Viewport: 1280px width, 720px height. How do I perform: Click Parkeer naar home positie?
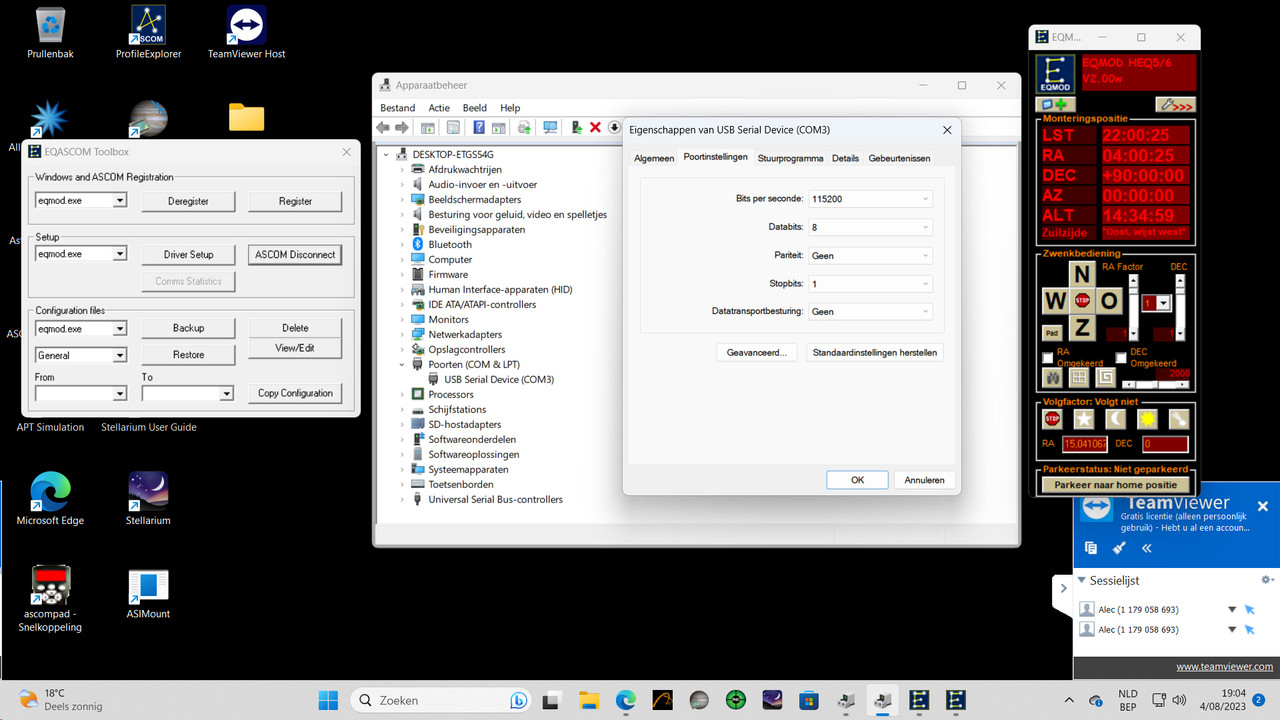[1115, 484]
